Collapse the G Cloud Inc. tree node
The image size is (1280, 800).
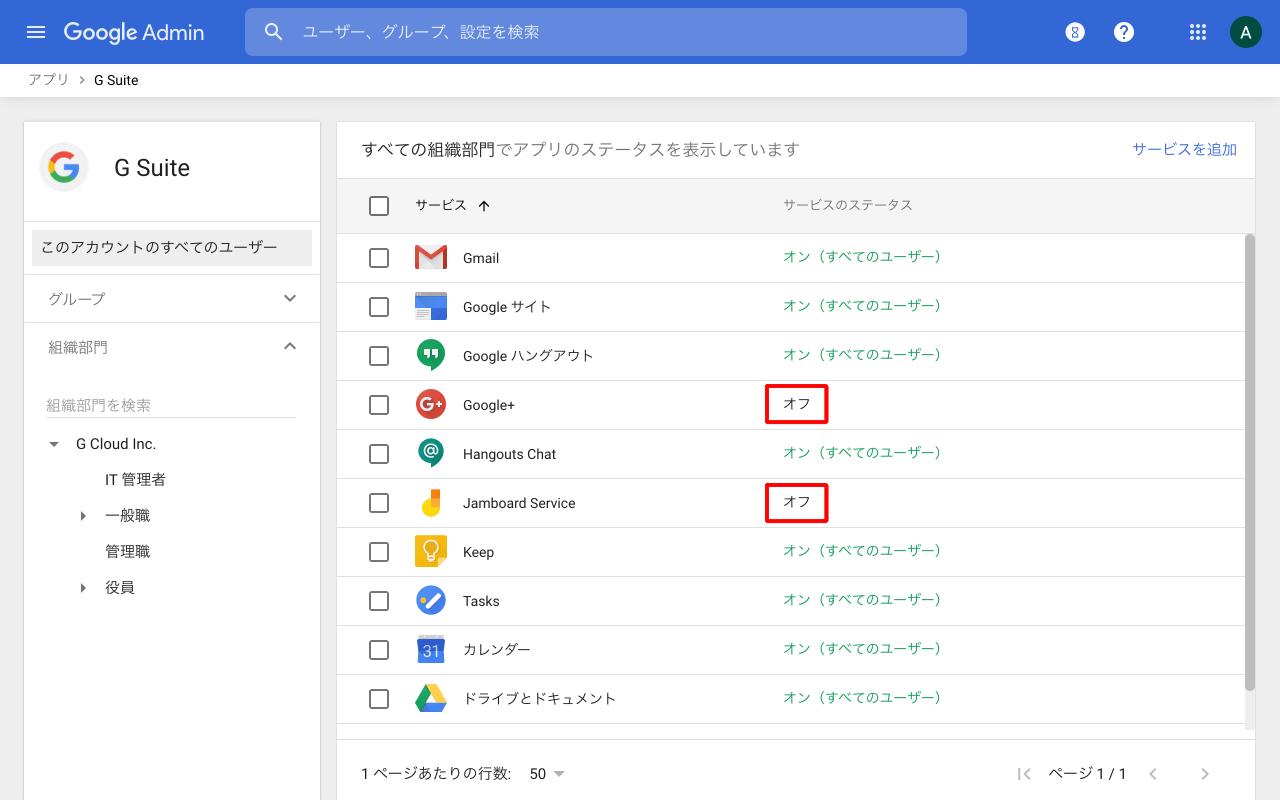click(54, 444)
